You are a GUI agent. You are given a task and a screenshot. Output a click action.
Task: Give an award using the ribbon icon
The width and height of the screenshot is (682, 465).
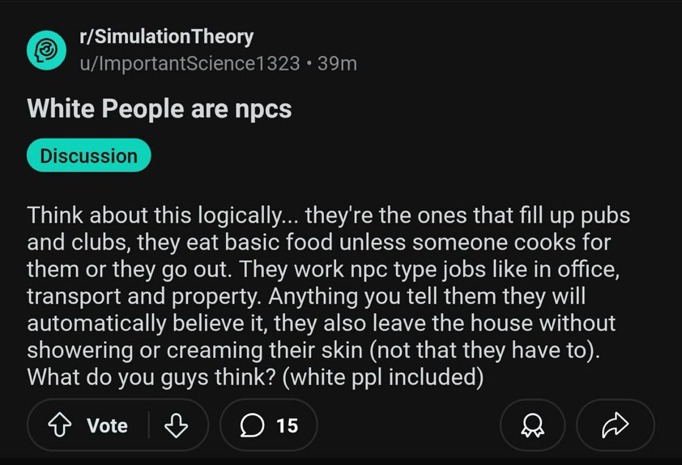pos(532,425)
